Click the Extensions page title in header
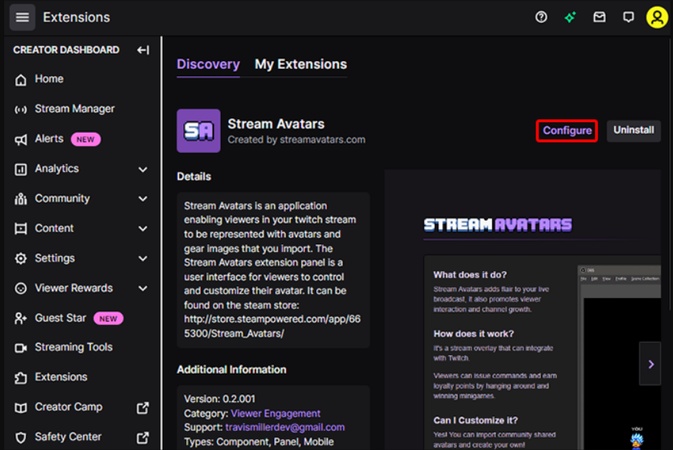 (x=76, y=18)
